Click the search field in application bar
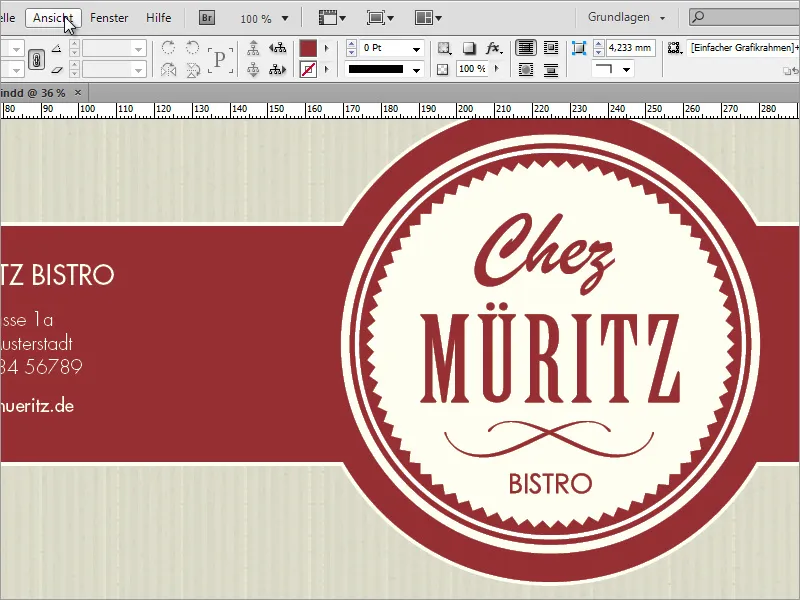The width and height of the screenshot is (800, 600). (x=745, y=17)
